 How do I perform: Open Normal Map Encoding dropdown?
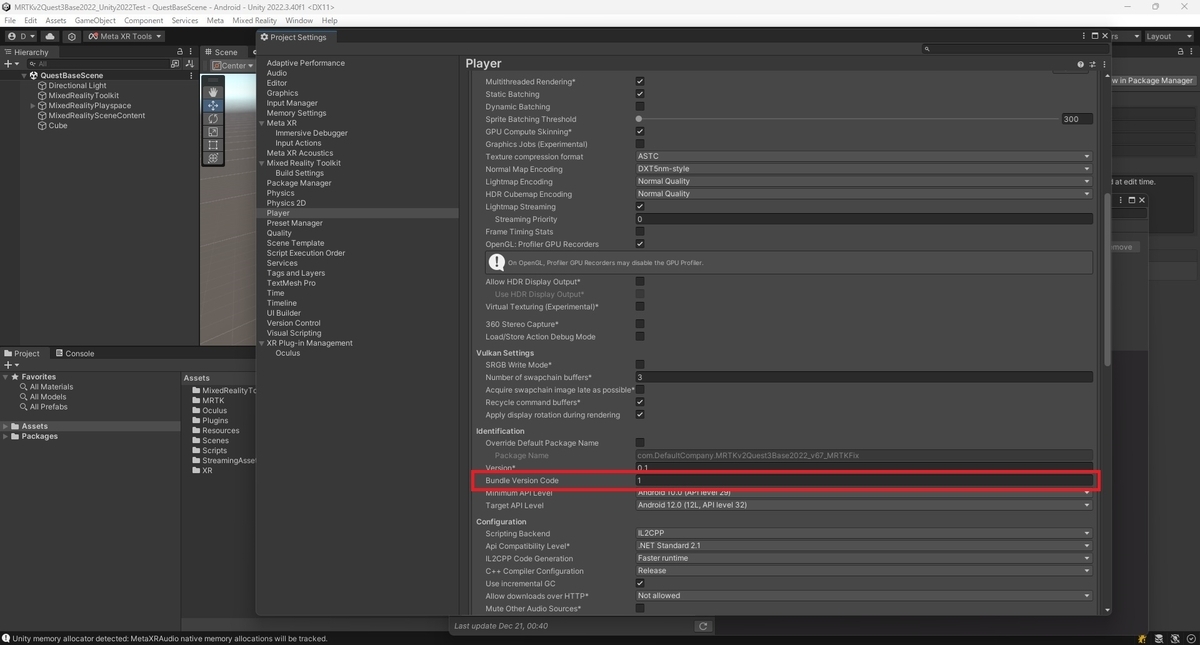coord(864,169)
